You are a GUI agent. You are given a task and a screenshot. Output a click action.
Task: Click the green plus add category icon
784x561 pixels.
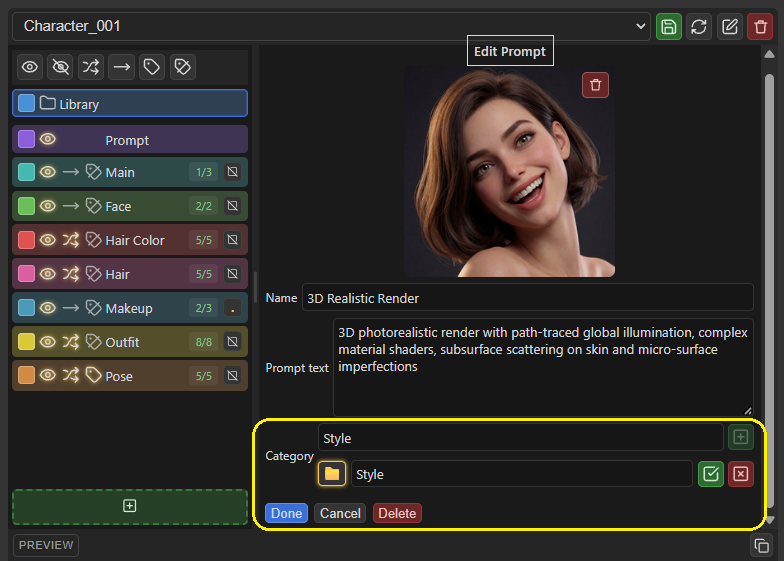click(x=740, y=437)
